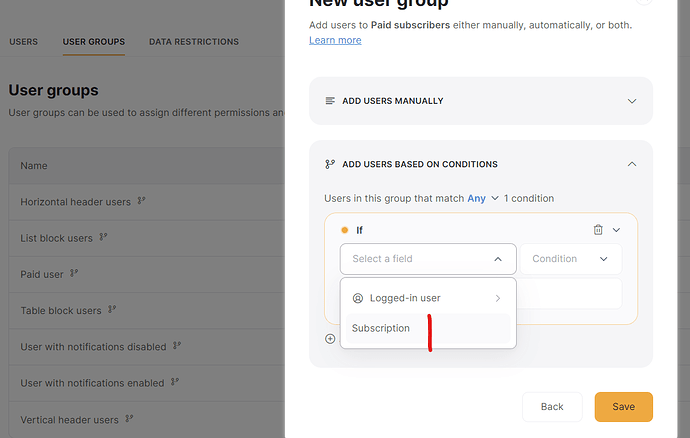Click the add condition plus icon
This screenshot has height=438, width=690.
point(330,339)
